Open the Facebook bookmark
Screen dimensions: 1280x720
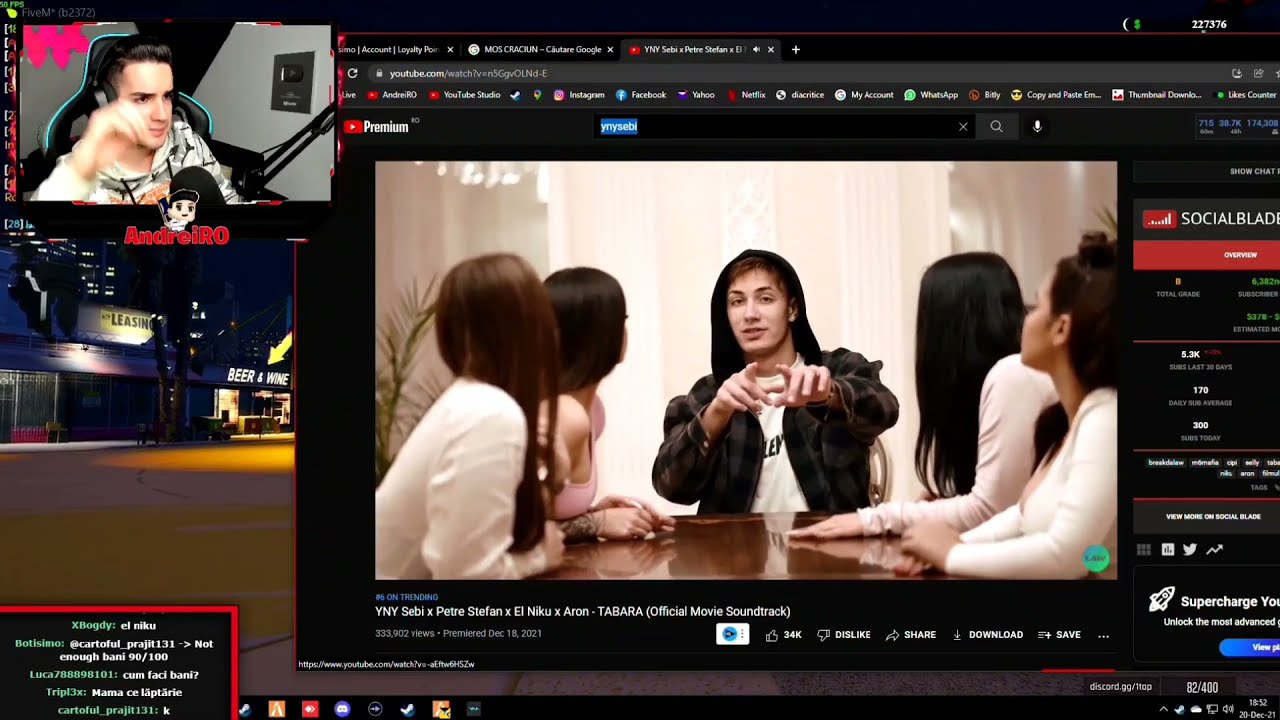(641, 95)
